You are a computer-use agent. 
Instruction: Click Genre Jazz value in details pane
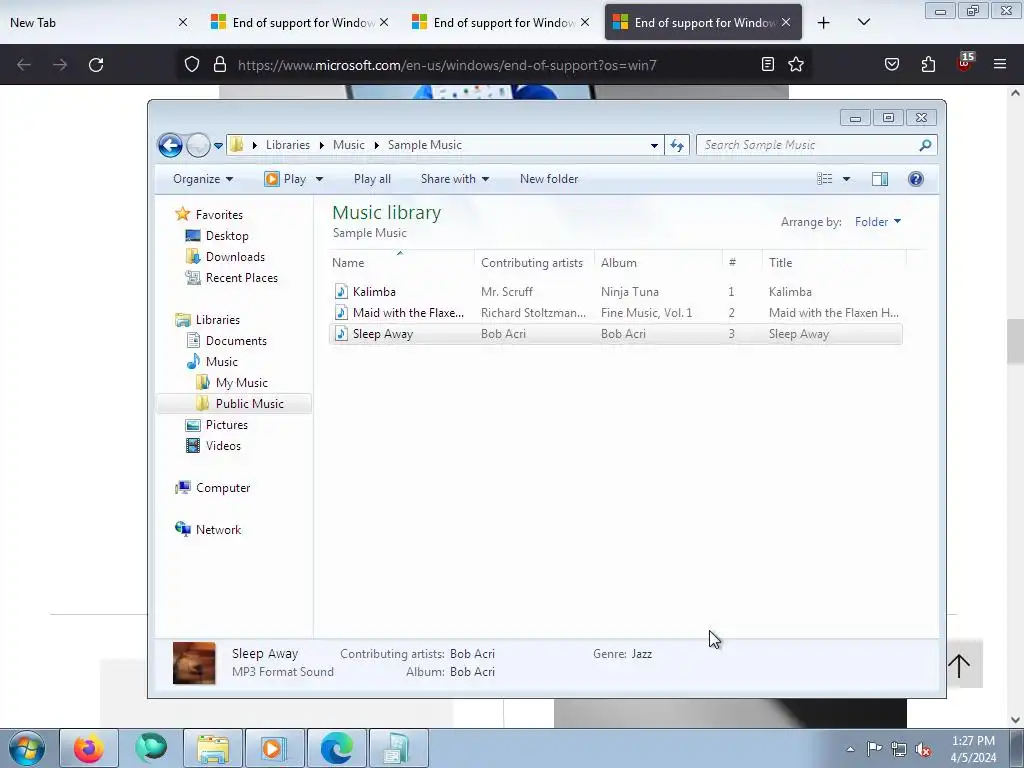641,654
